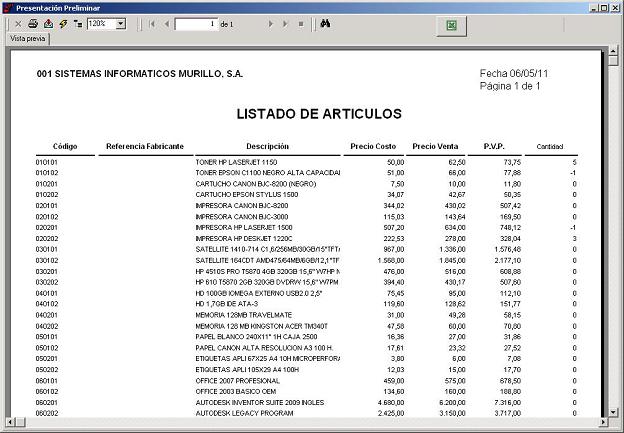The height and width of the screenshot is (433, 624).
Task: Click HD 1,7GB IDE ATA-3 description
Action: click(x=226, y=304)
